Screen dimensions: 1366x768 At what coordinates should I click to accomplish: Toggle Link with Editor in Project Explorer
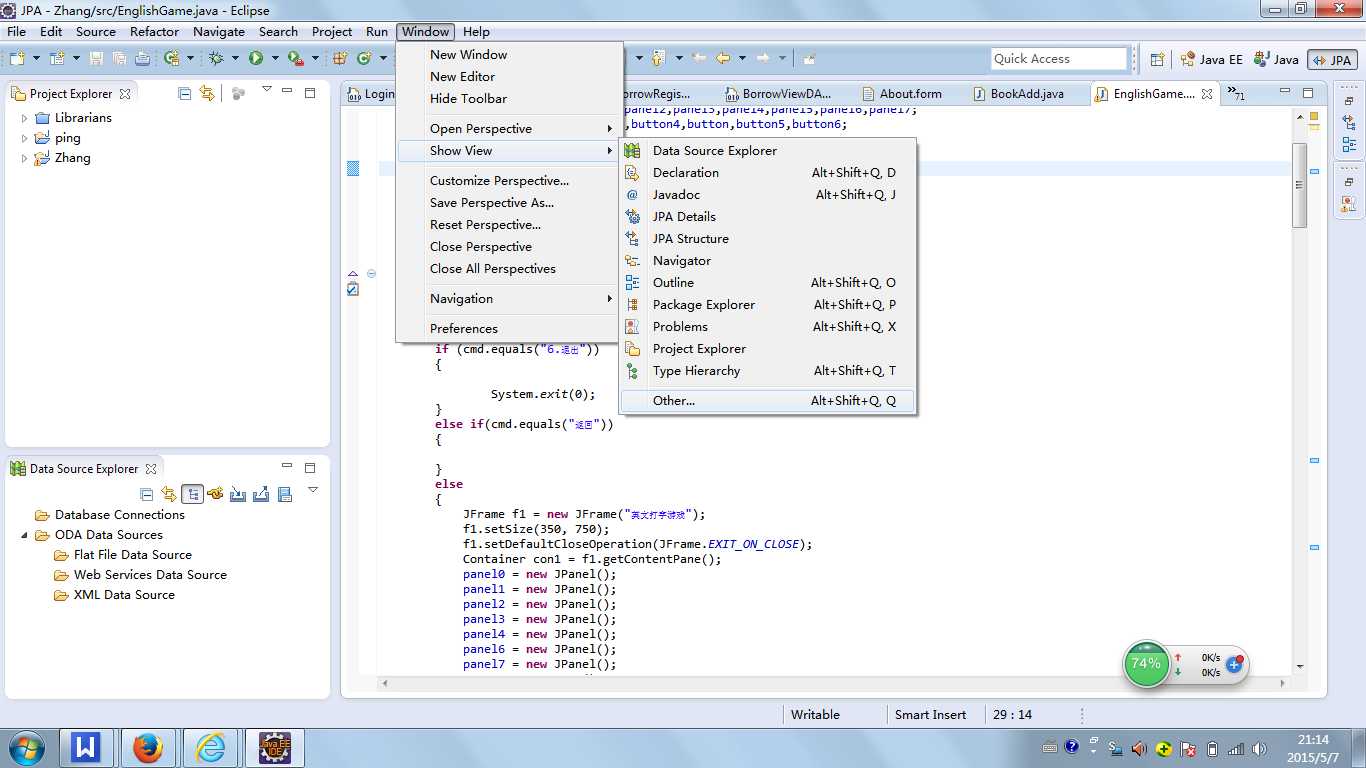[x=207, y=93]
